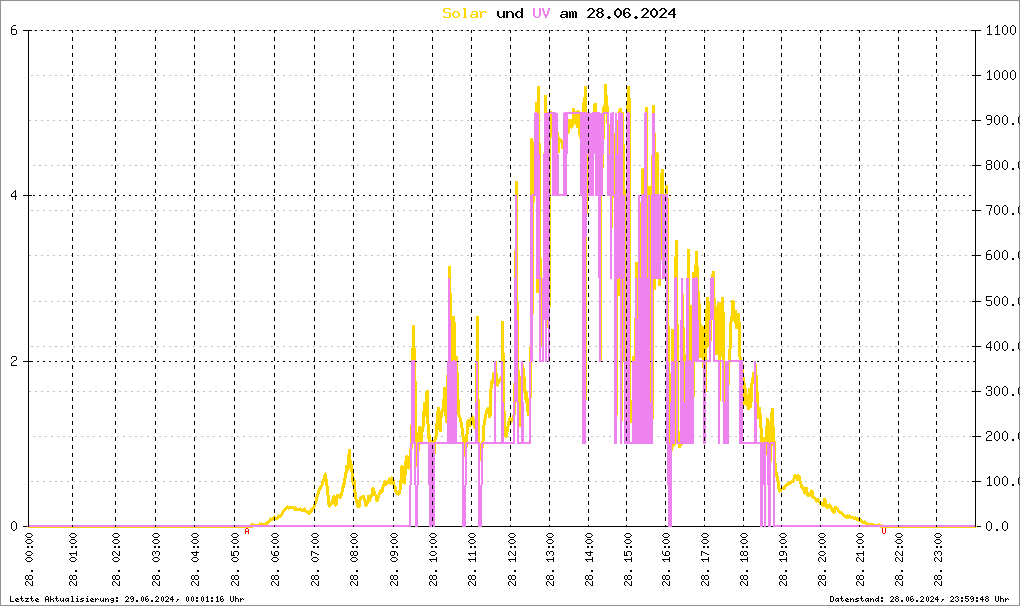The height and width of the screenshot is (606, 1020).
Task: Click the time label '28. 06:00'
Action: click(275, 560)
